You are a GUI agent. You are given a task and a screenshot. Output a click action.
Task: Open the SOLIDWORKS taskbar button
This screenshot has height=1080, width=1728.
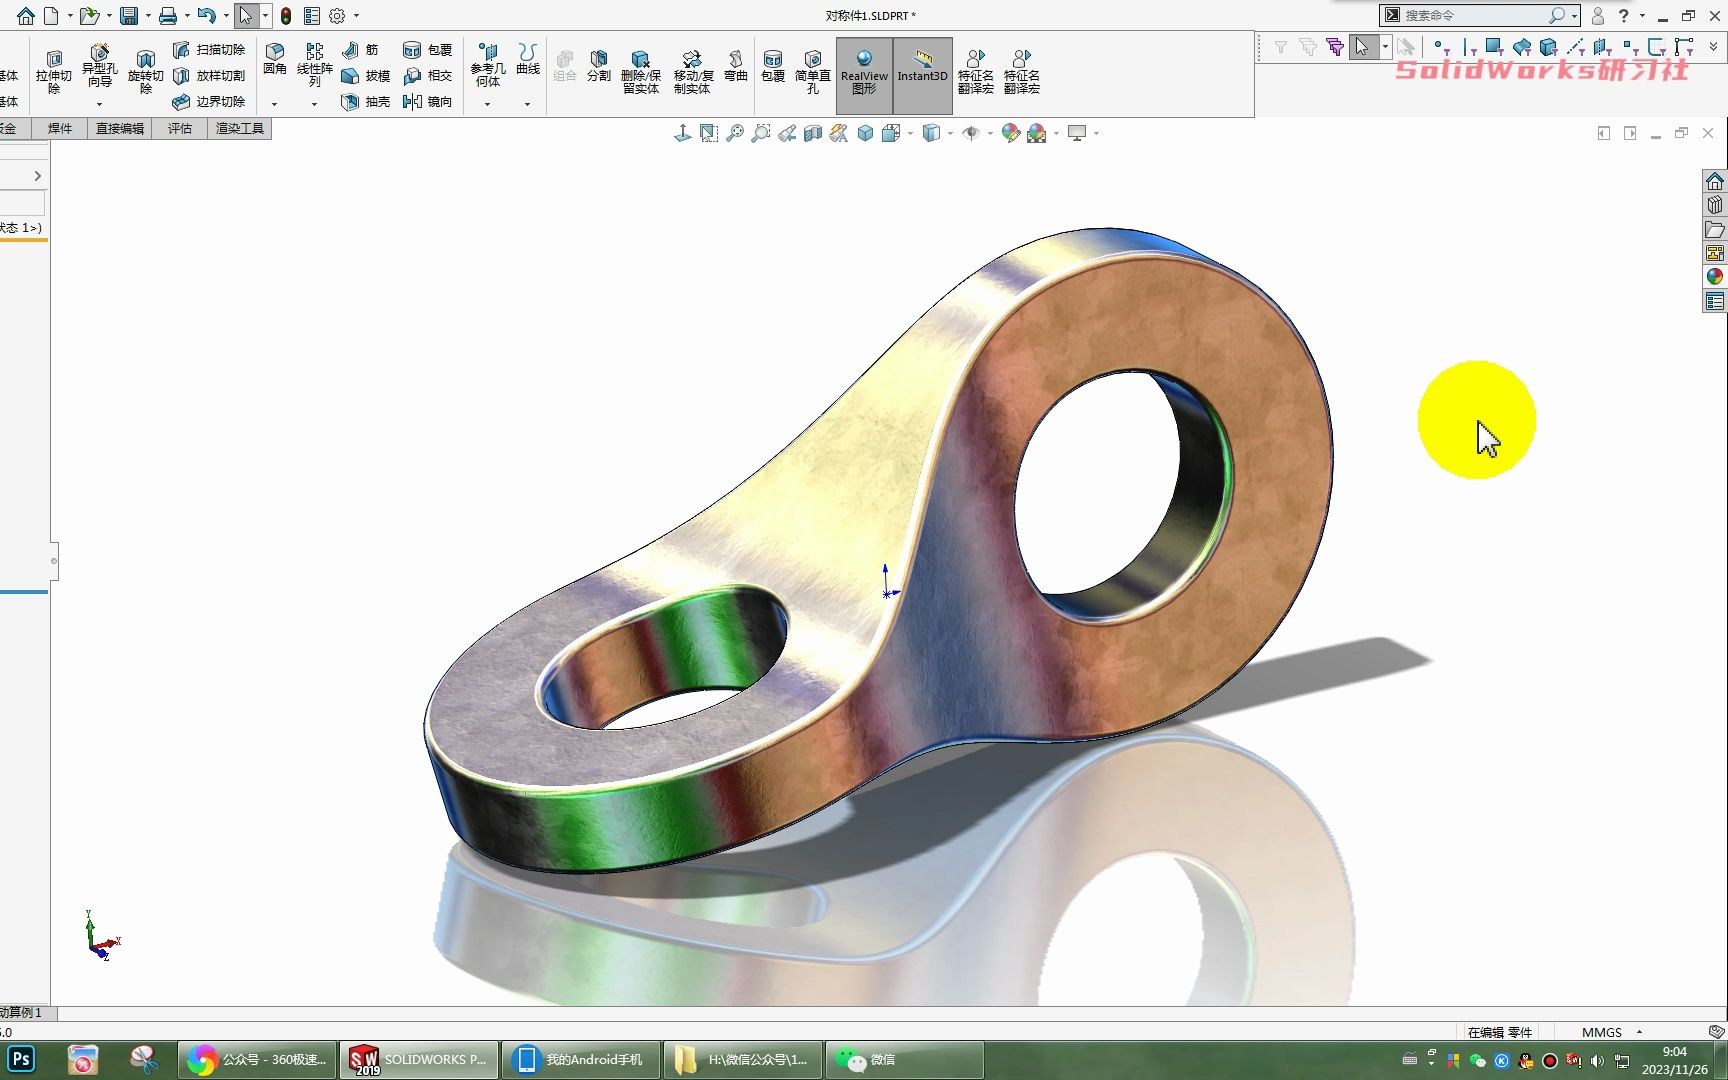tap(419, 1060)
